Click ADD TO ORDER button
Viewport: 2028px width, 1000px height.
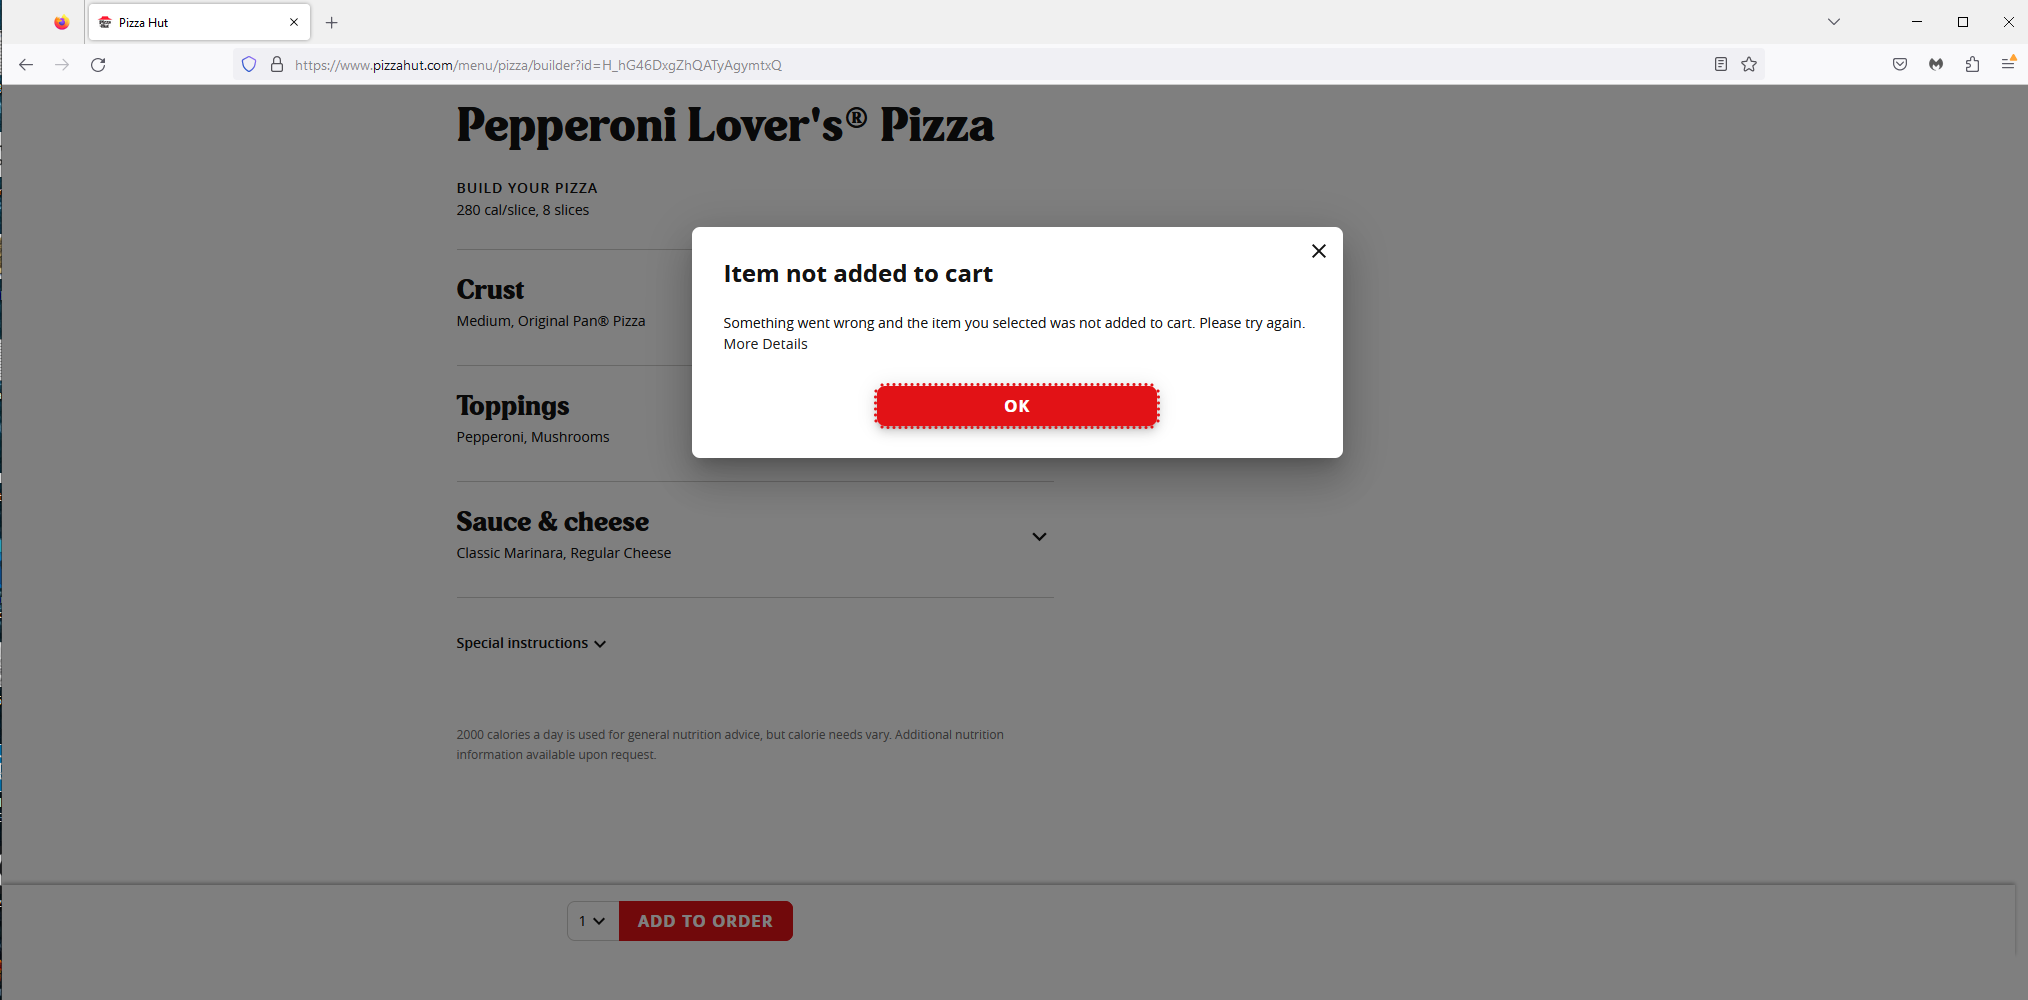(x=705, y=921)
